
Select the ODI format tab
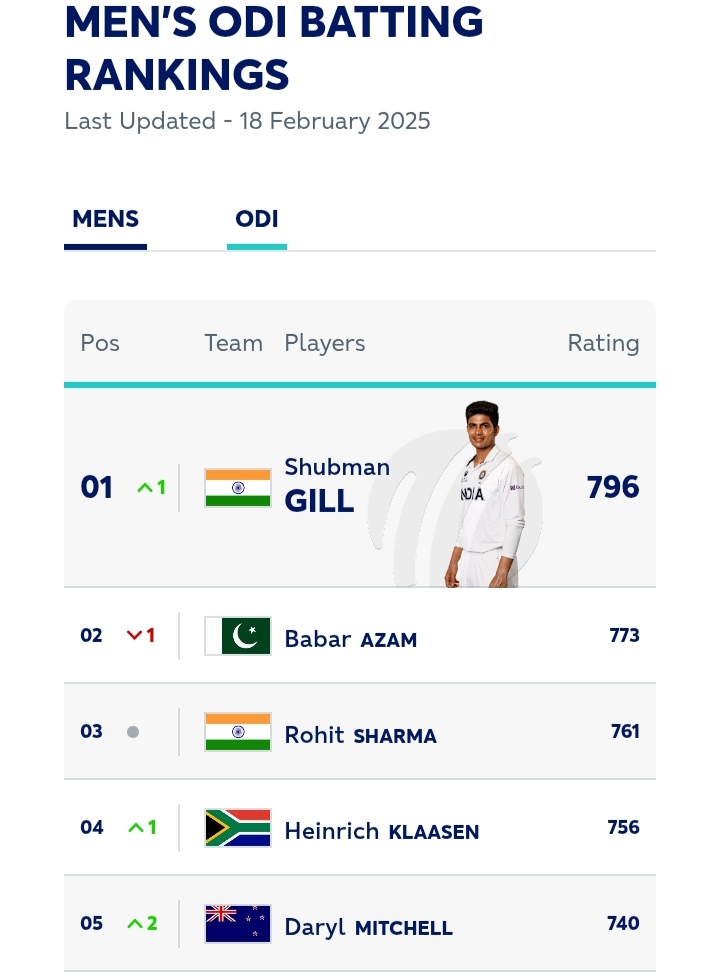(257, 219)
